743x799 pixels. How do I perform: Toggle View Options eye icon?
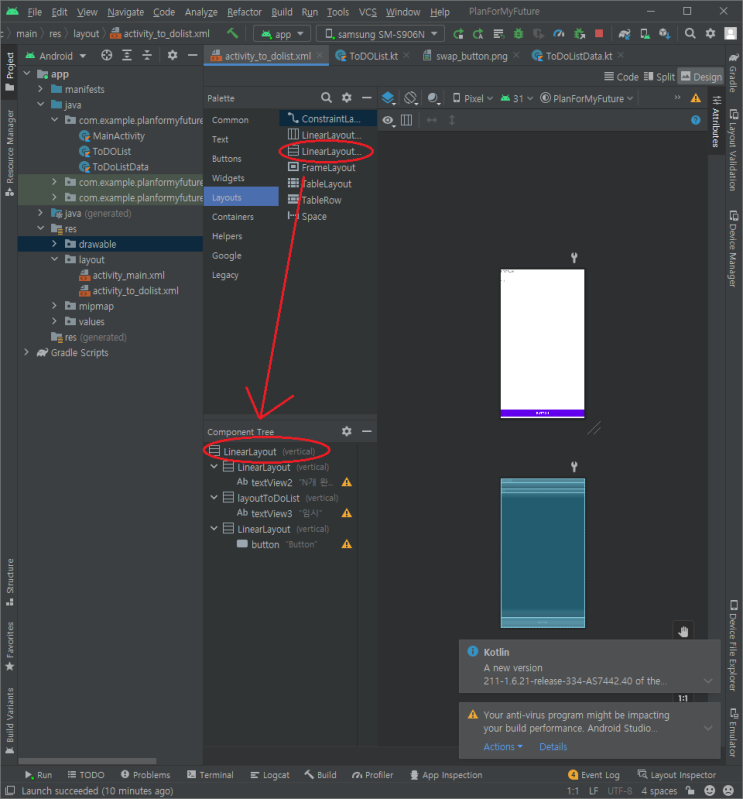click(x=388, y=120)
